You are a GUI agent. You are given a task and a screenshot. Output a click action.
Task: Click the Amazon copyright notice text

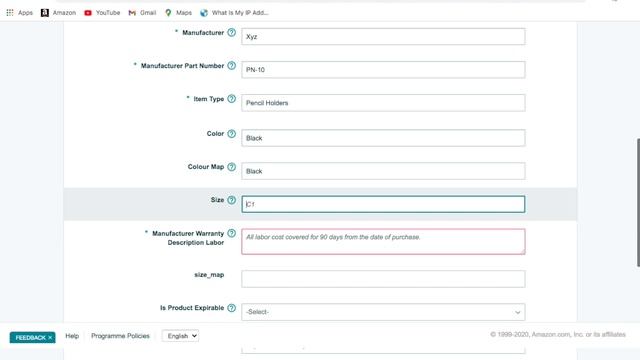(x=558, y=334)
